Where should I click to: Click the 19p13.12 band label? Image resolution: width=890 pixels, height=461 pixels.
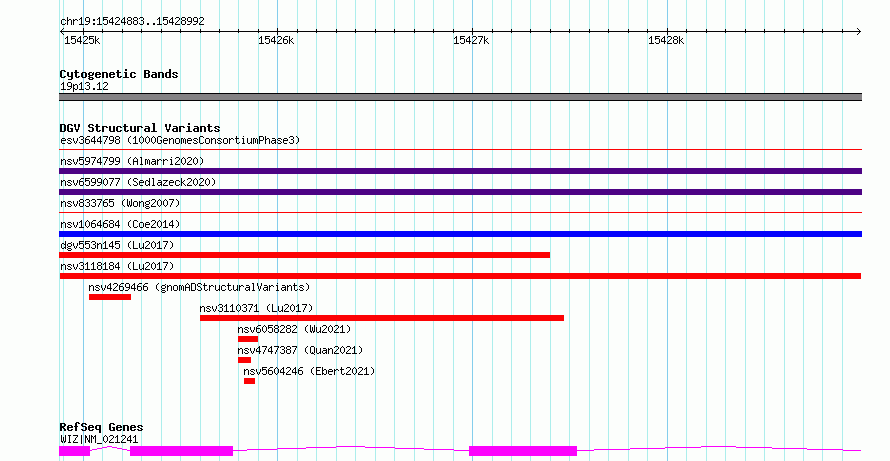tap(84, 86)
